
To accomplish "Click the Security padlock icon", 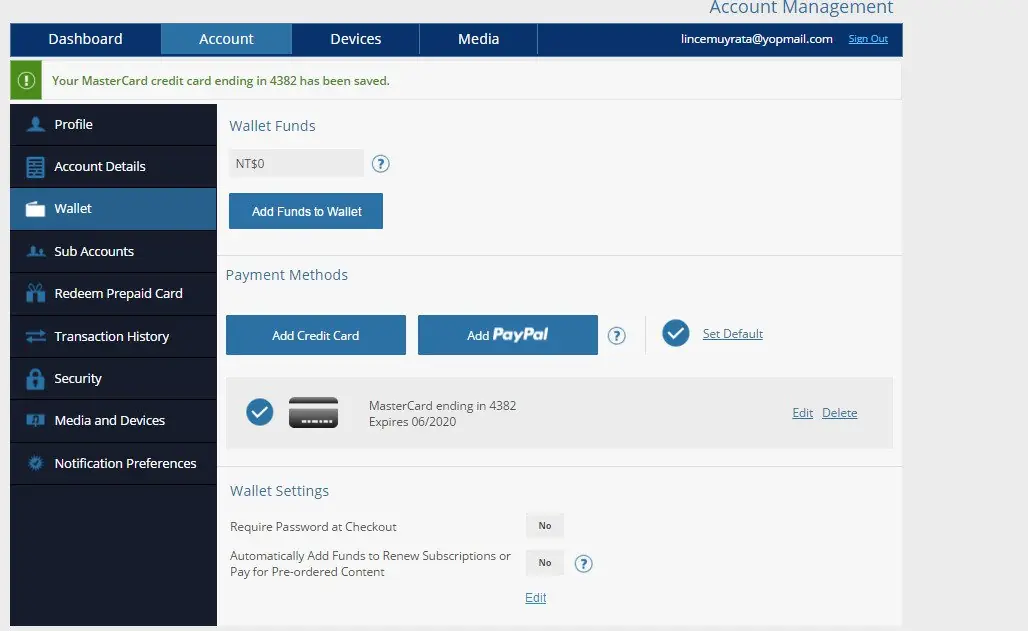I will coord(35,378).
